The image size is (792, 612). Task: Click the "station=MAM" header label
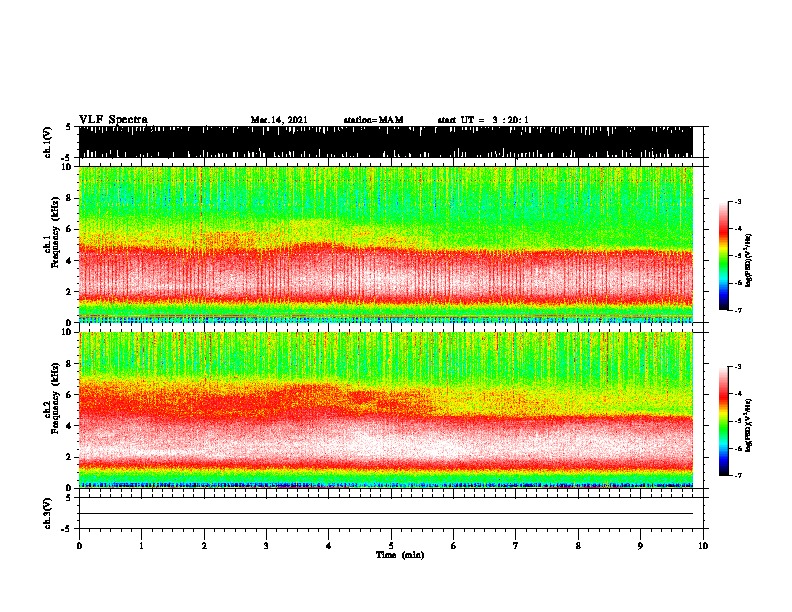373,120
